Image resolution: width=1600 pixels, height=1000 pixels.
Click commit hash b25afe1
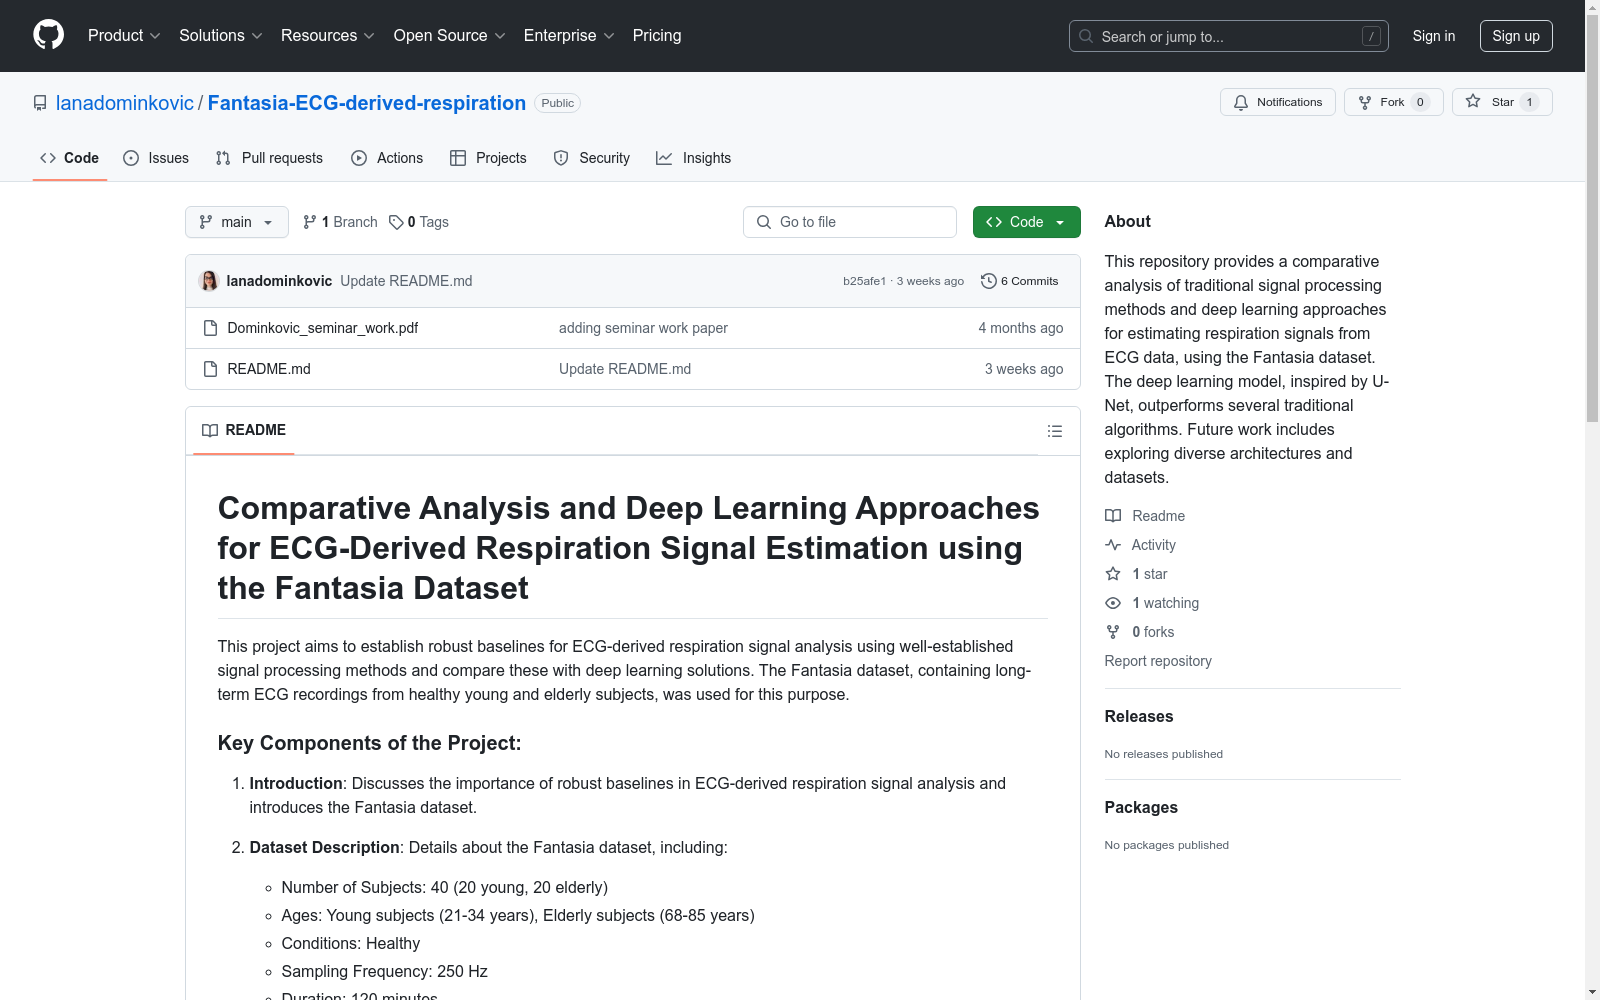[864, 281]
